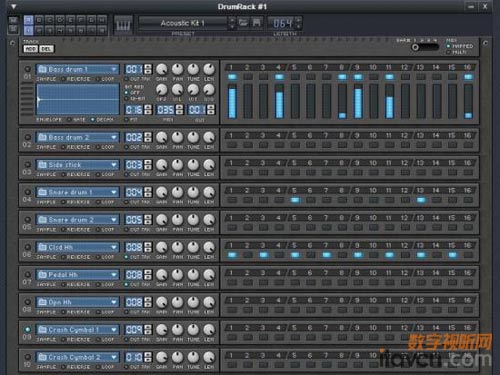Select pattern slot H
This screenshot has height=375, width=500.
[102, 20]
